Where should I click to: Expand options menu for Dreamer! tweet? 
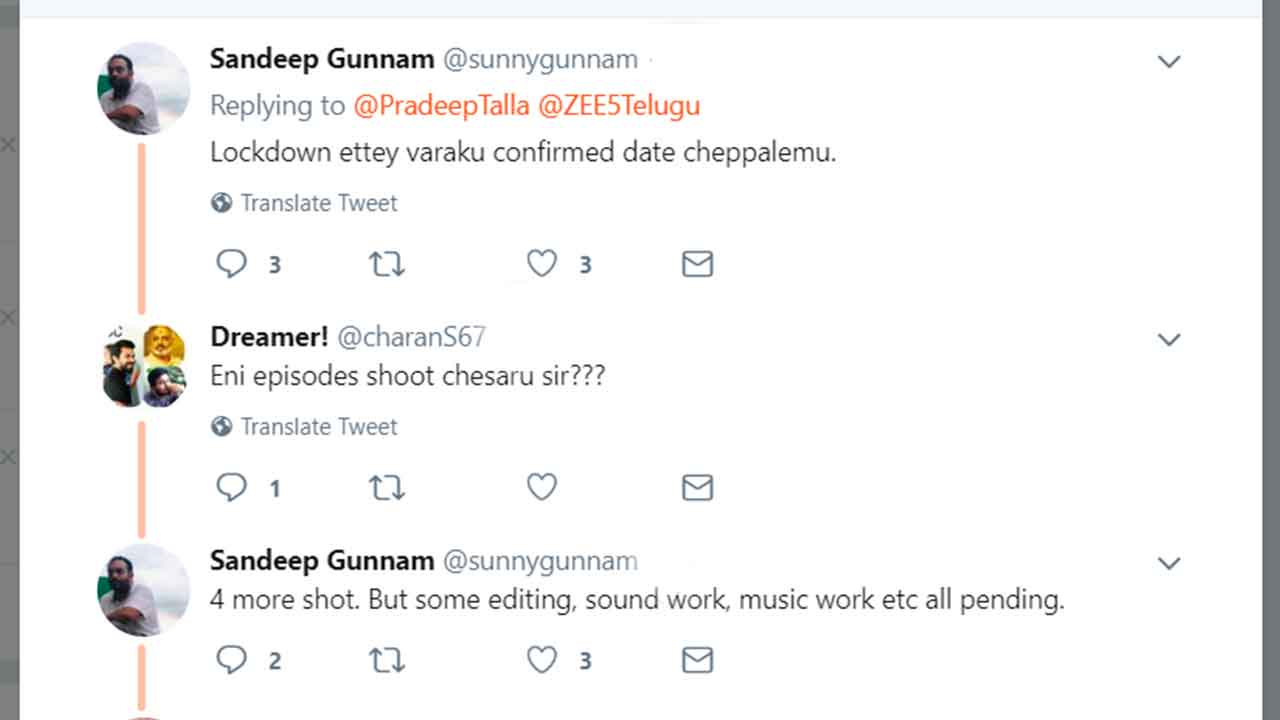[1169, 340]
